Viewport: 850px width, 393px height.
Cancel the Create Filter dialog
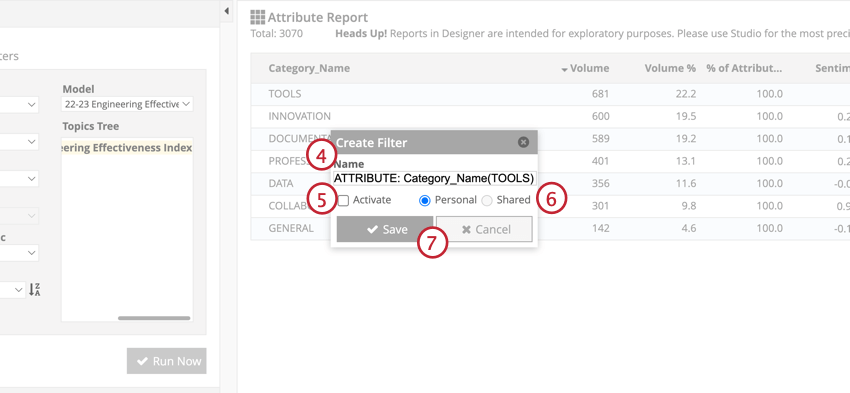tap(484, 229)
